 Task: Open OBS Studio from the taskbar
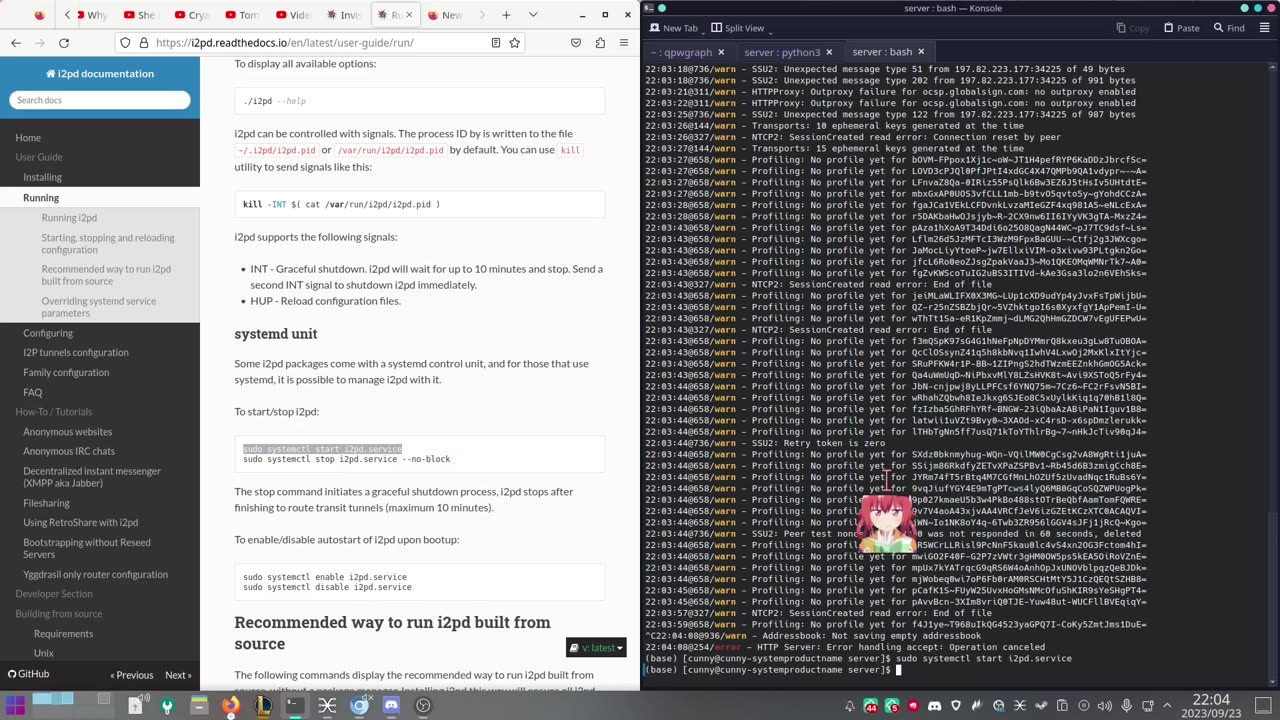click(423, 706)
